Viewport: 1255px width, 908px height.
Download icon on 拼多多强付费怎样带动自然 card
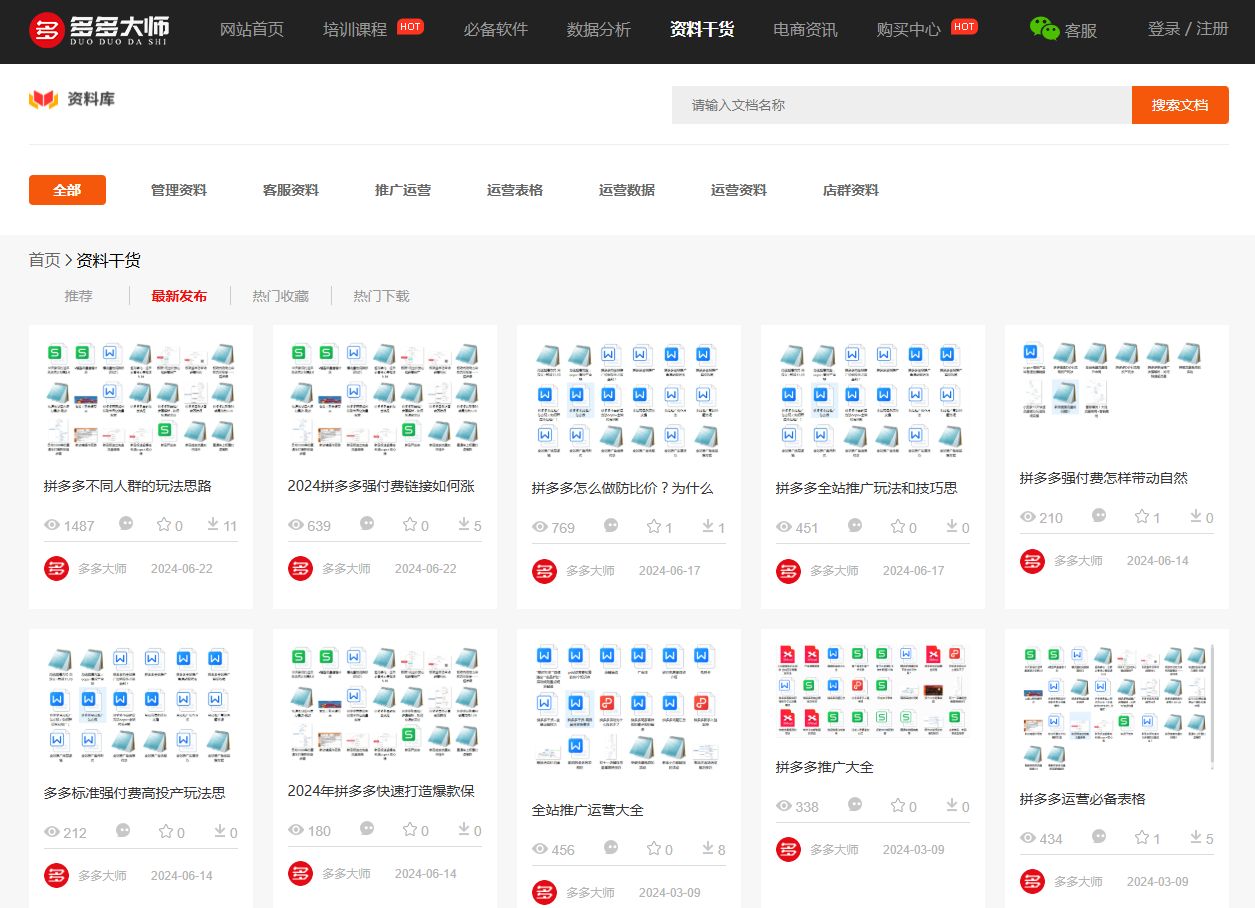1196,516
